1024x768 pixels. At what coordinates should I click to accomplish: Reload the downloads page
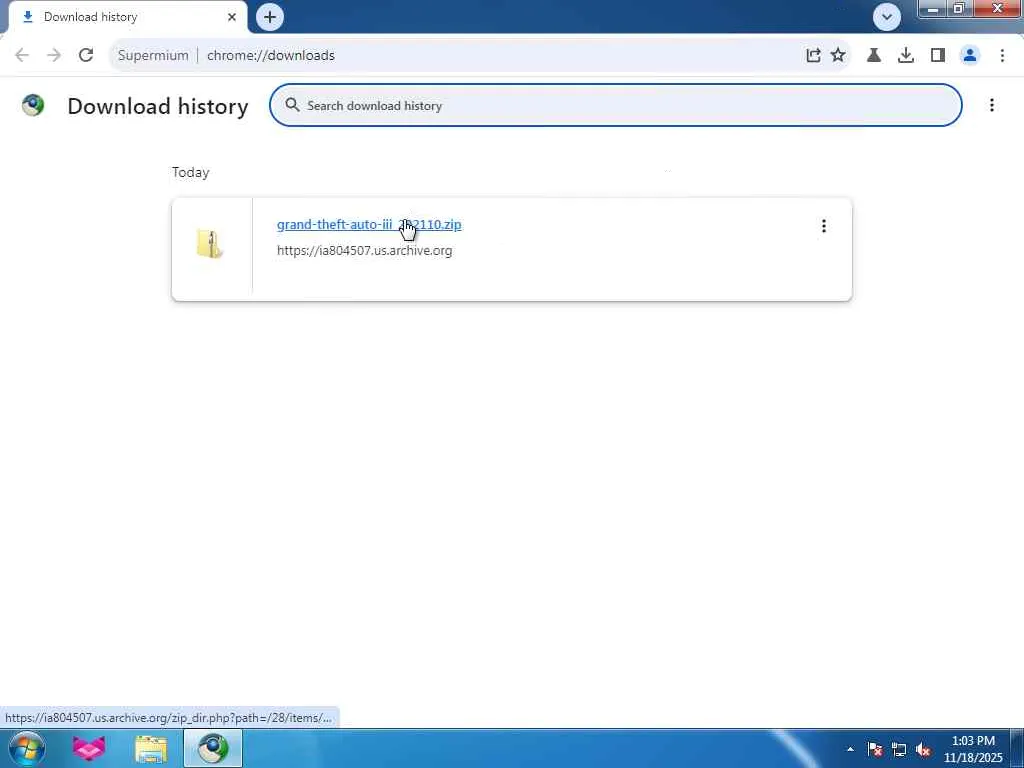[x=86, y=56]
